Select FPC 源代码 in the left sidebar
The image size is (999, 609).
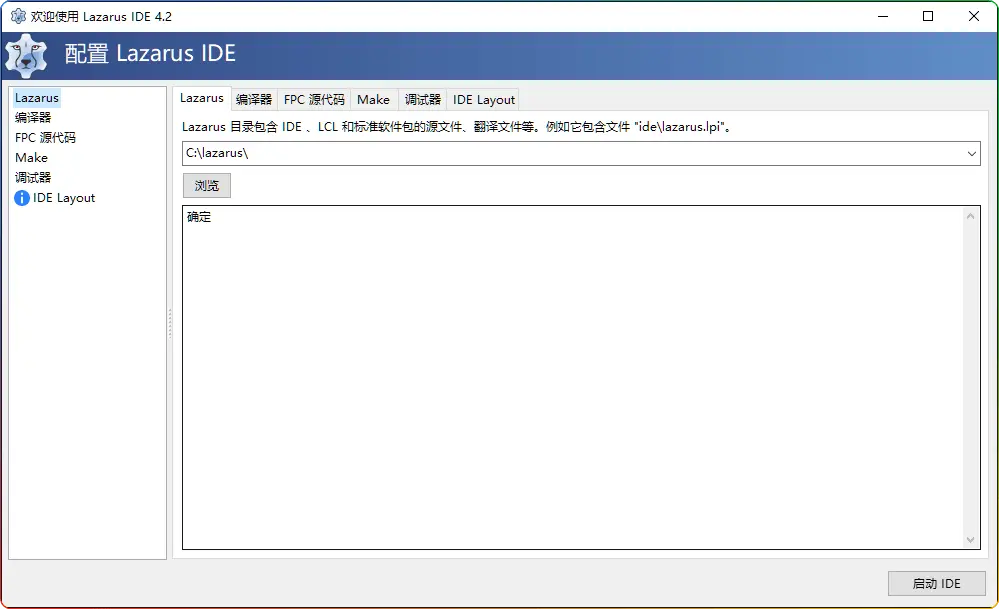[45, 138]
